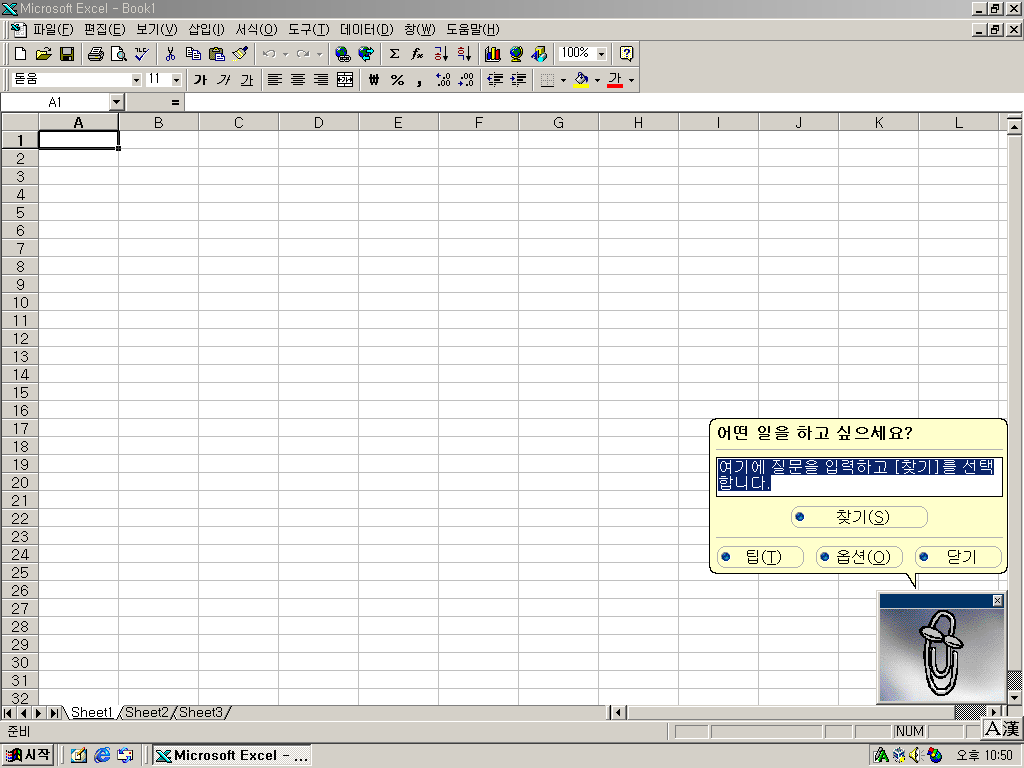Open the Font Color dropdown arrow

pyautogui.click(x=631, y=80)
